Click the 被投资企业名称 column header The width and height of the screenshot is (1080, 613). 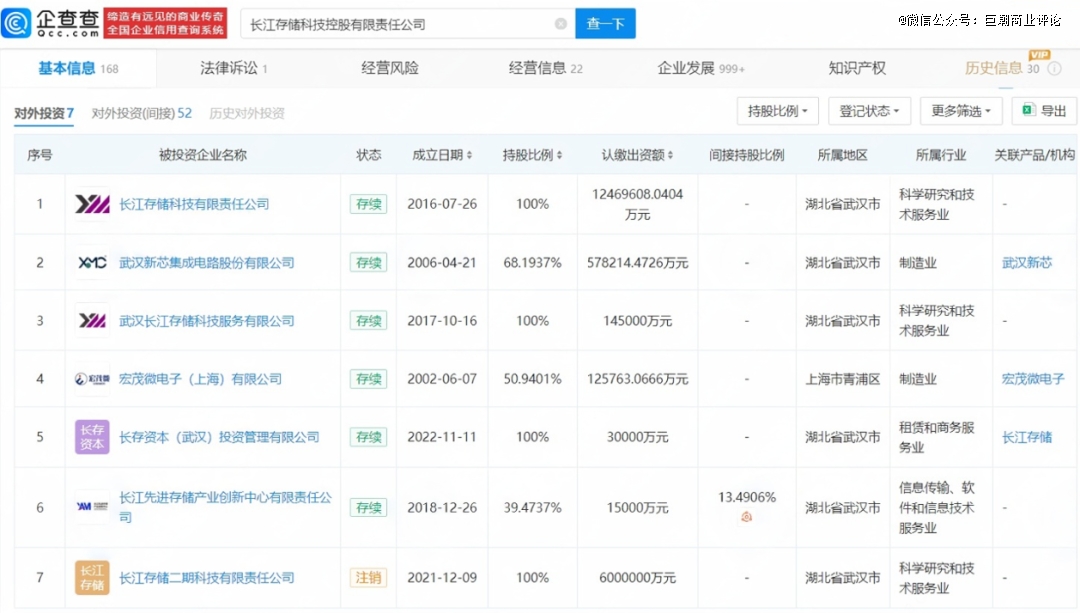202,155
